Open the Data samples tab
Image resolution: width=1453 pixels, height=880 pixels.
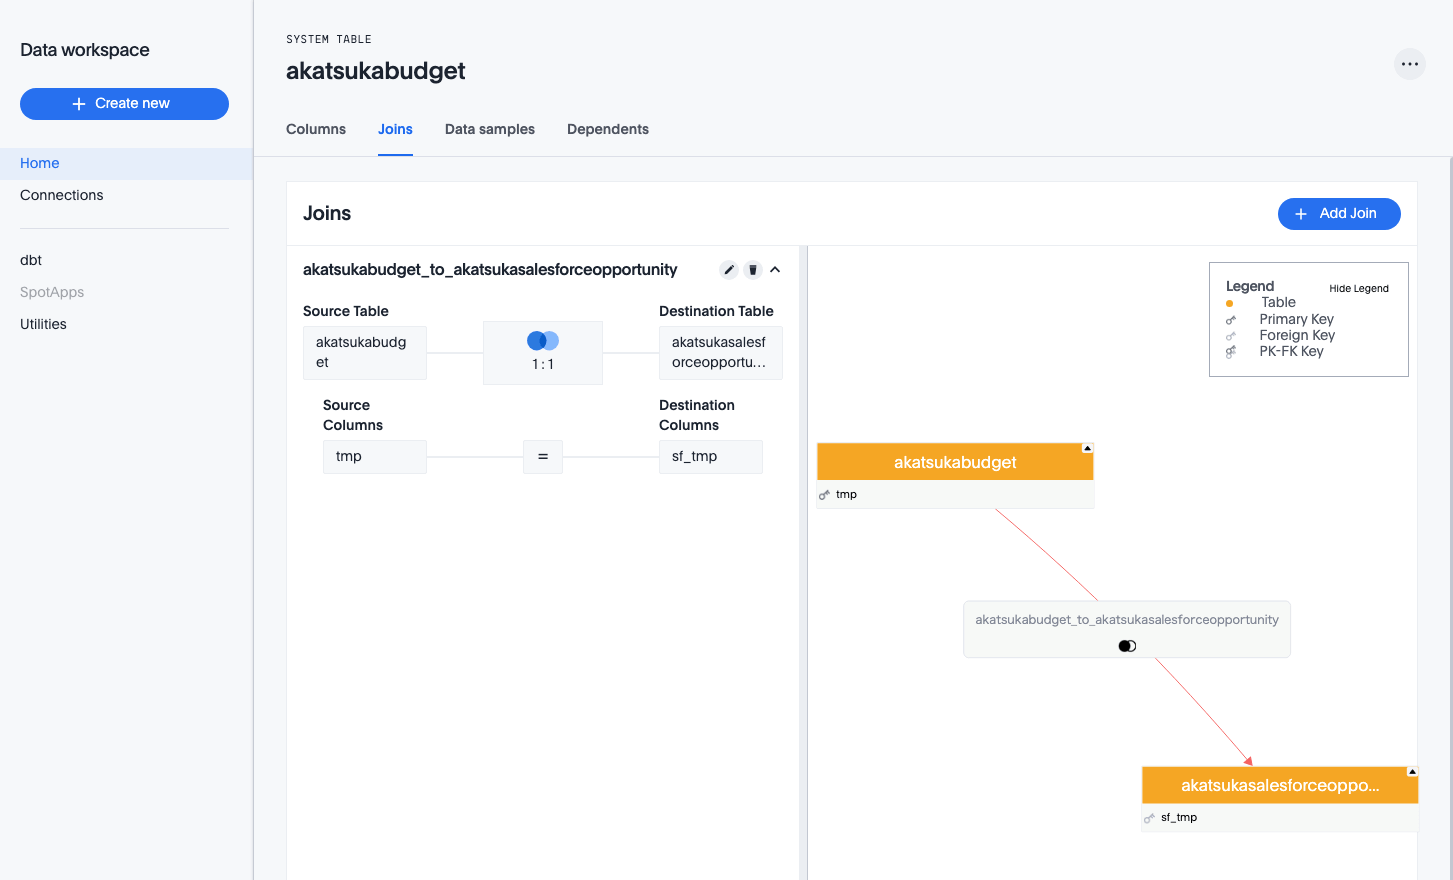(490, 129)
